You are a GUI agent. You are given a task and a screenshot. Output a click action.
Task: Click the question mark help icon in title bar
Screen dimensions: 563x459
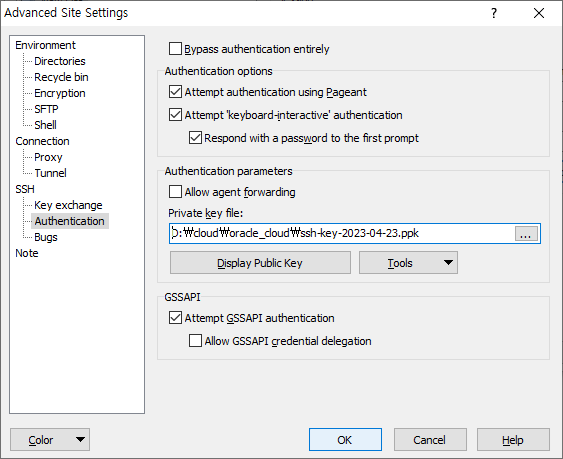point(494,13)
